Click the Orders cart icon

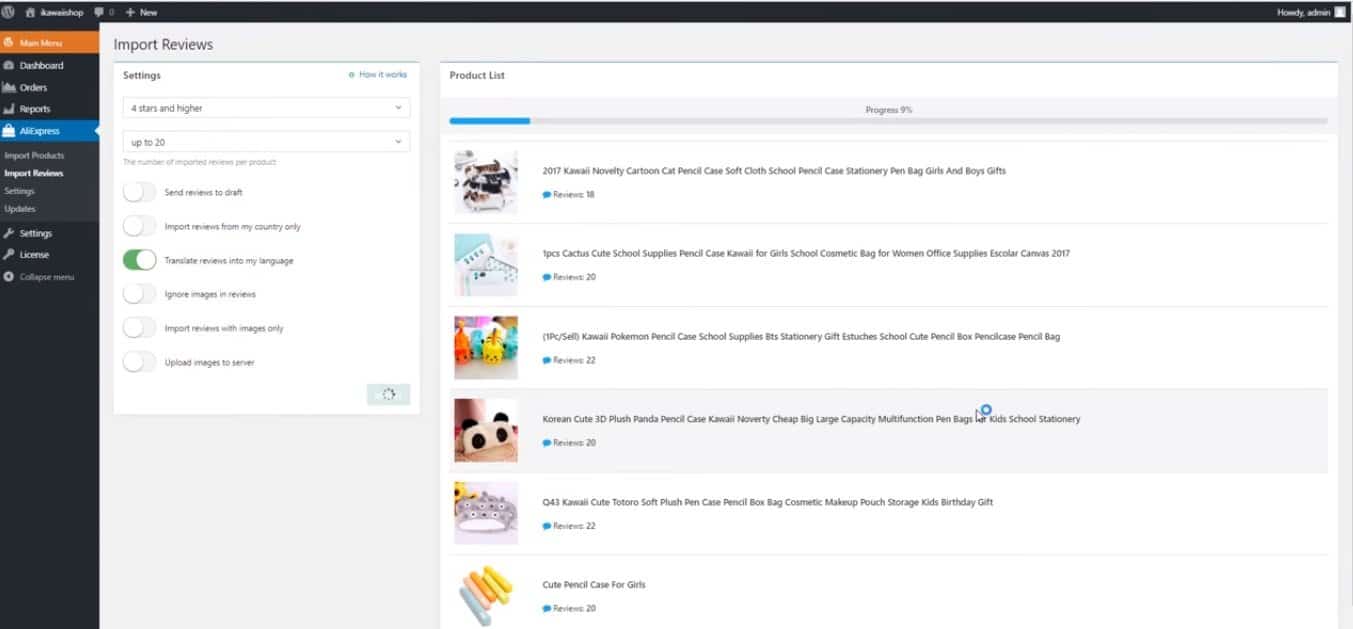(x=9, y=87)
